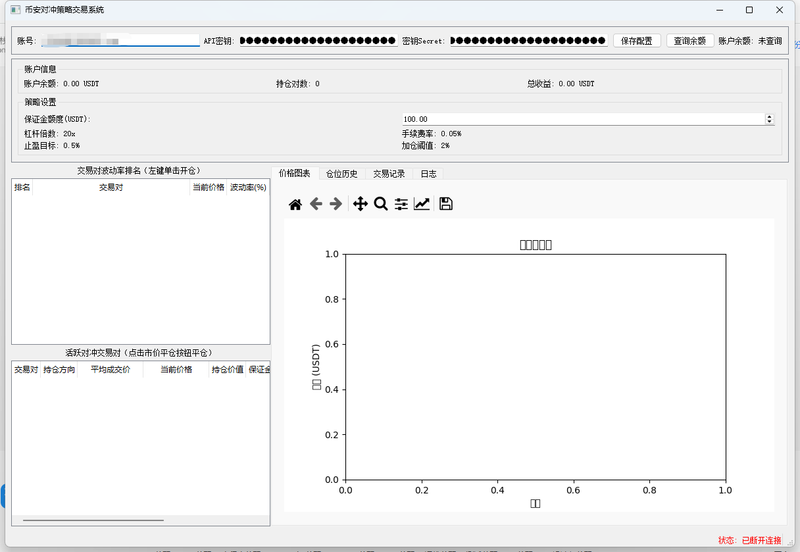The image size is (800, 552).
Task: Sort by 波动率(%) column header
Action: point(248,187)
